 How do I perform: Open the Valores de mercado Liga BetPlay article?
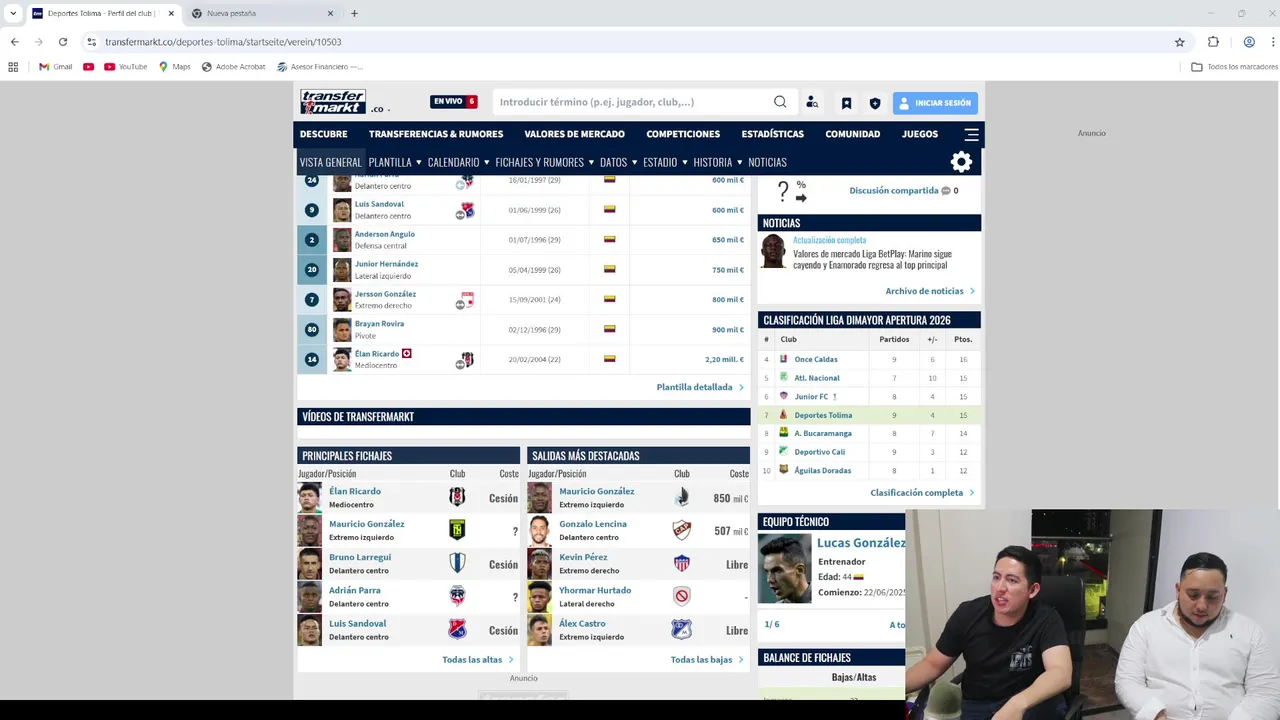tap(872, 259)
